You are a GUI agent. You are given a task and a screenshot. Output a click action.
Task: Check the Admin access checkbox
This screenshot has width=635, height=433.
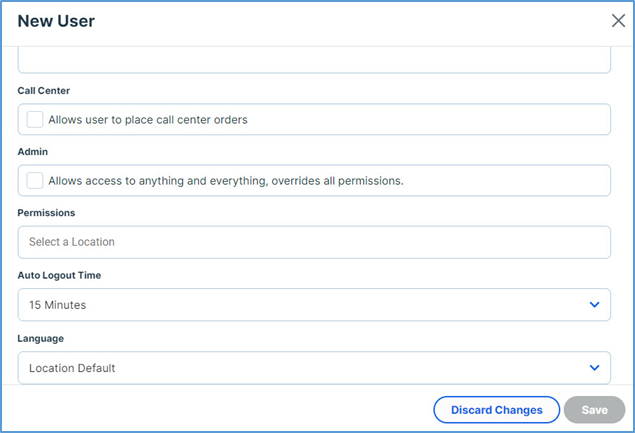coord(35,180)
